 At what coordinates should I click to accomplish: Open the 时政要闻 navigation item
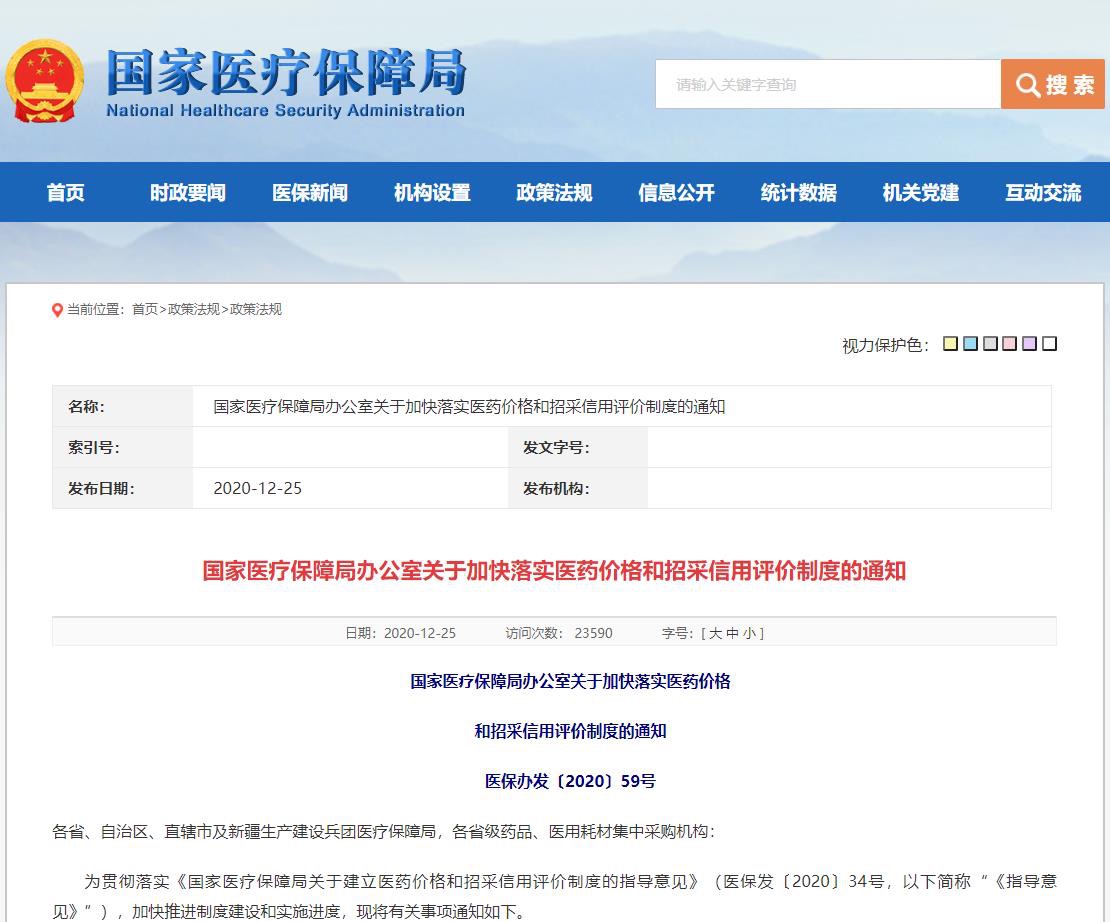tap(188, 192)
